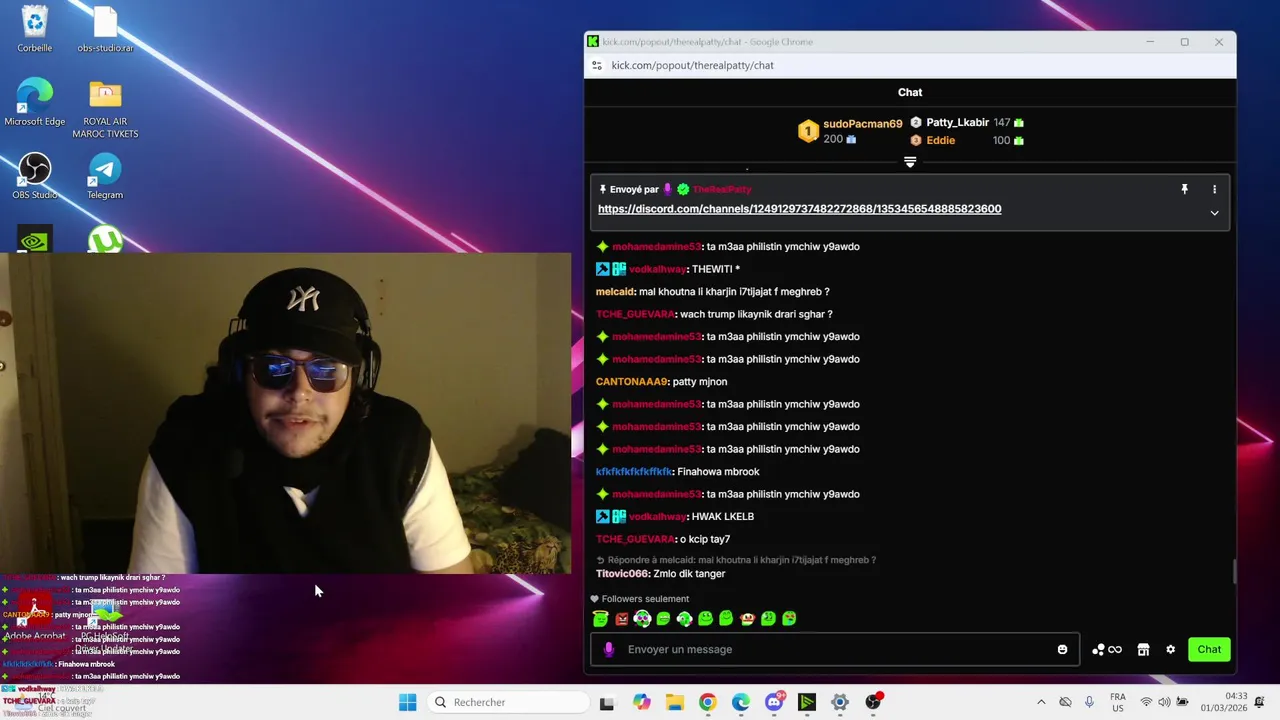Click the taskbar Rechercher search box
The width and height of the screenshot is (1280, 720).
click(506, 702)
